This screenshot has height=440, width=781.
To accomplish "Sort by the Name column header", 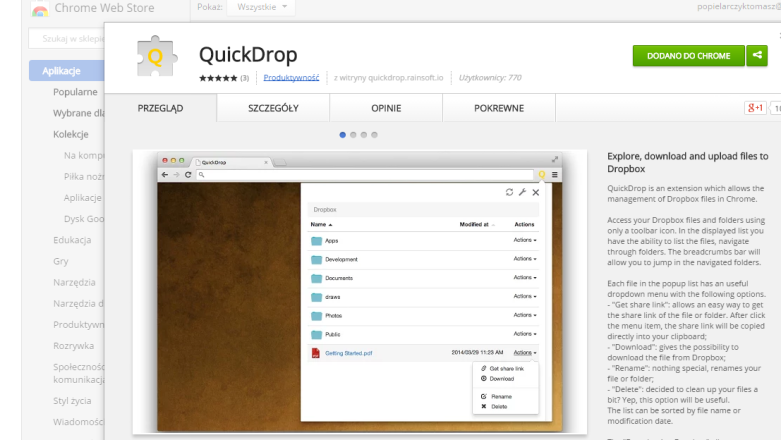I will point(321,224).
